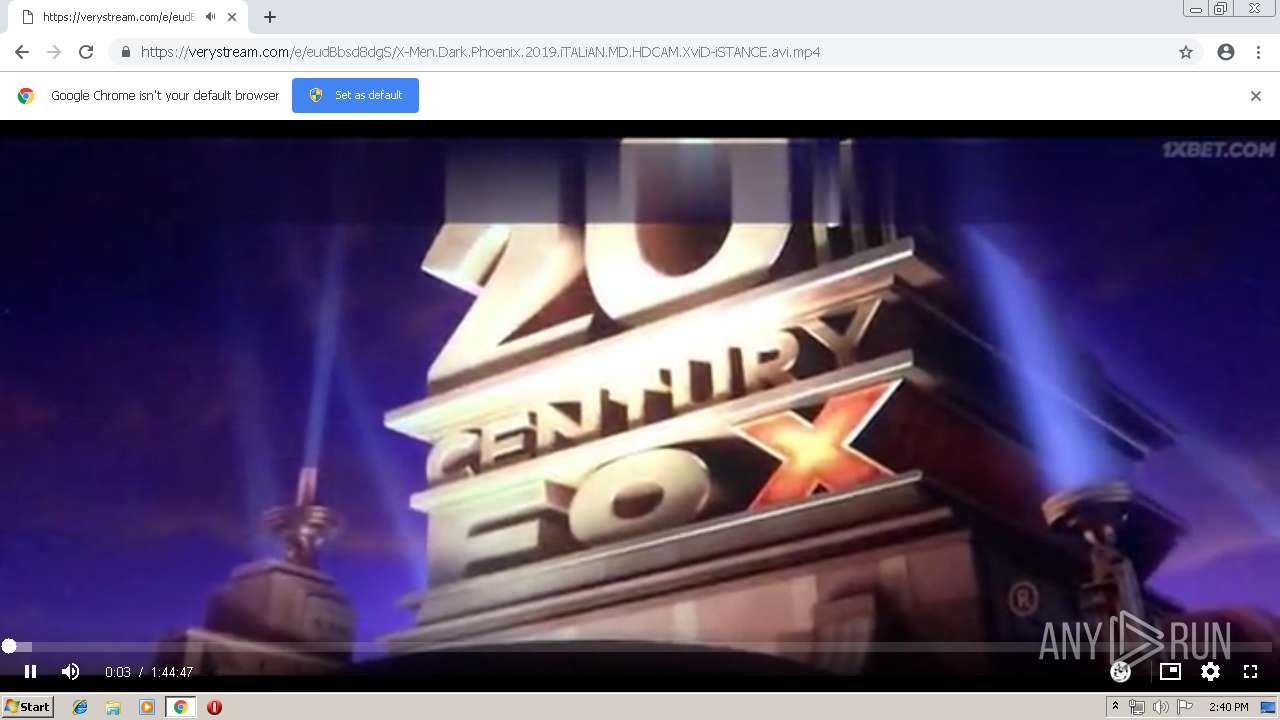Image resolution: width=1280 pixels, height=720 pixels.
Task: Close the verystream tab
Action: pyautogui.click(x=232, y=17)
